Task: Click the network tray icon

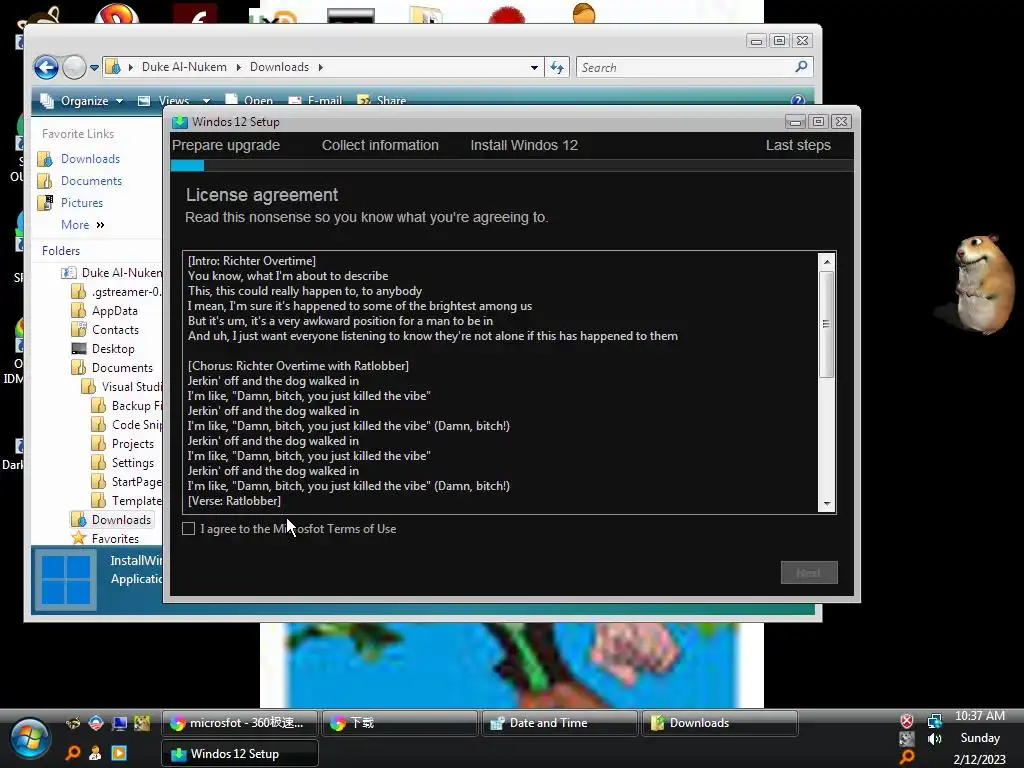Action: 935,721
